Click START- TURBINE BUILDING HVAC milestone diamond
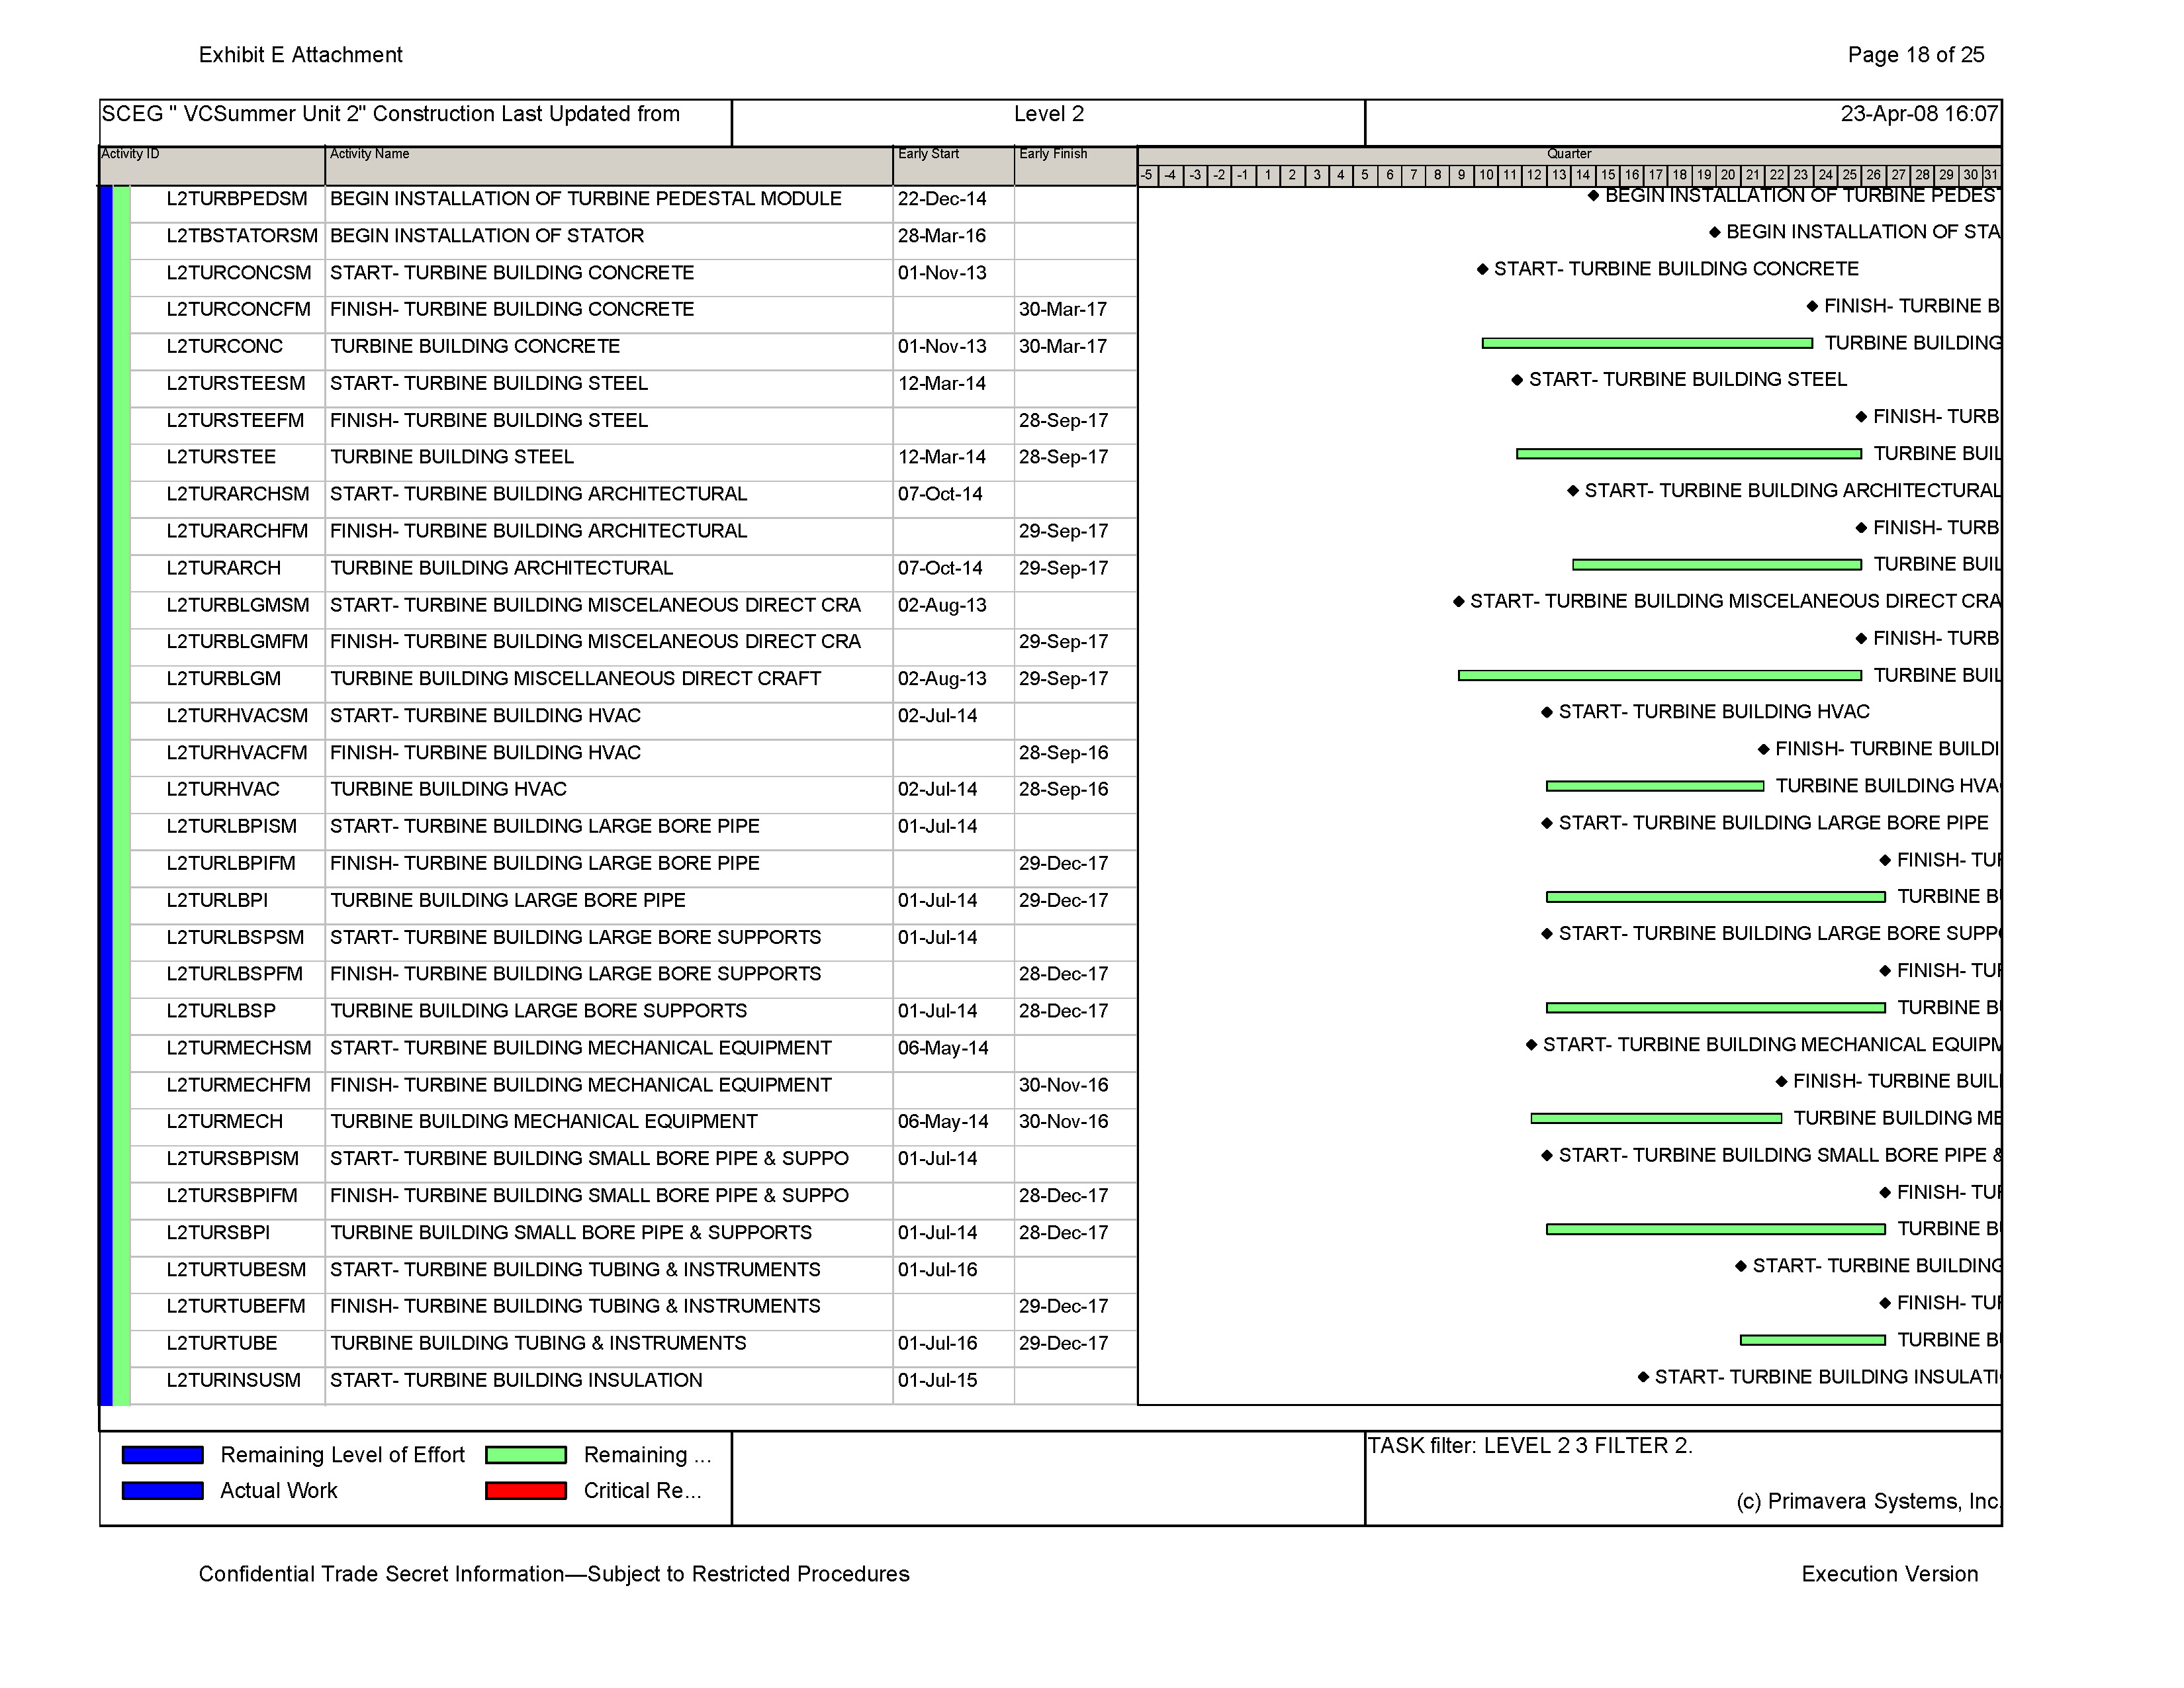This screenshot has width=2184, height=1688. click(x=1547, y=712)
